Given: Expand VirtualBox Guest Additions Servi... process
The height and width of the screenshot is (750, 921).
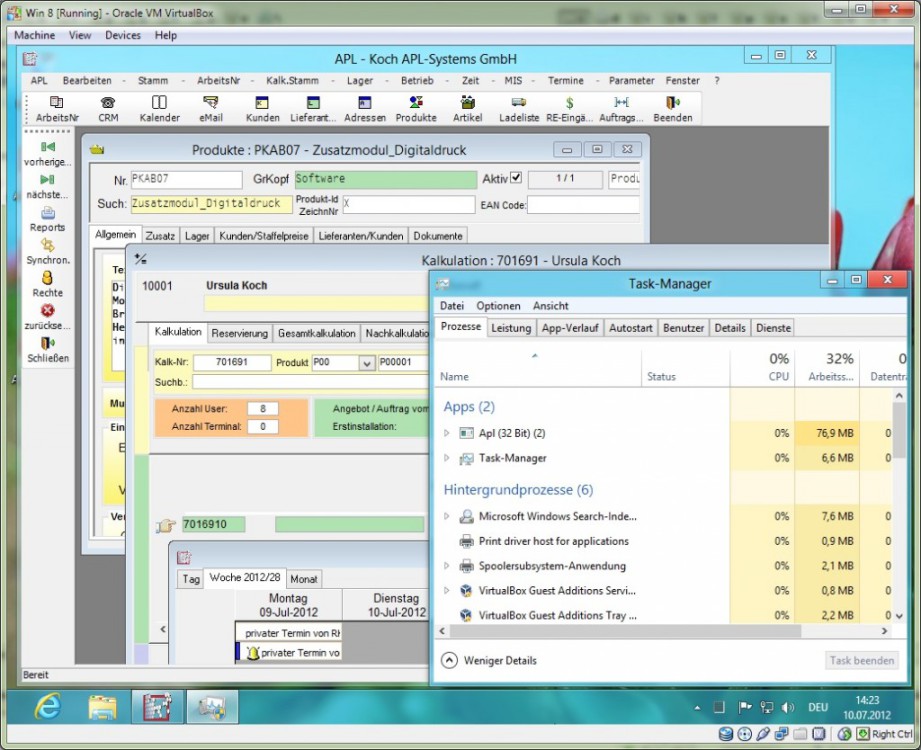Looking at the screenshot, I should tap(446, 590).
